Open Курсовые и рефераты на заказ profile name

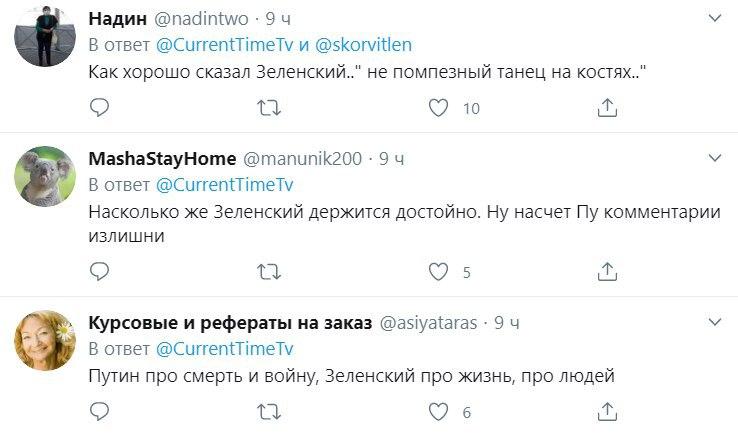[230, 324]
